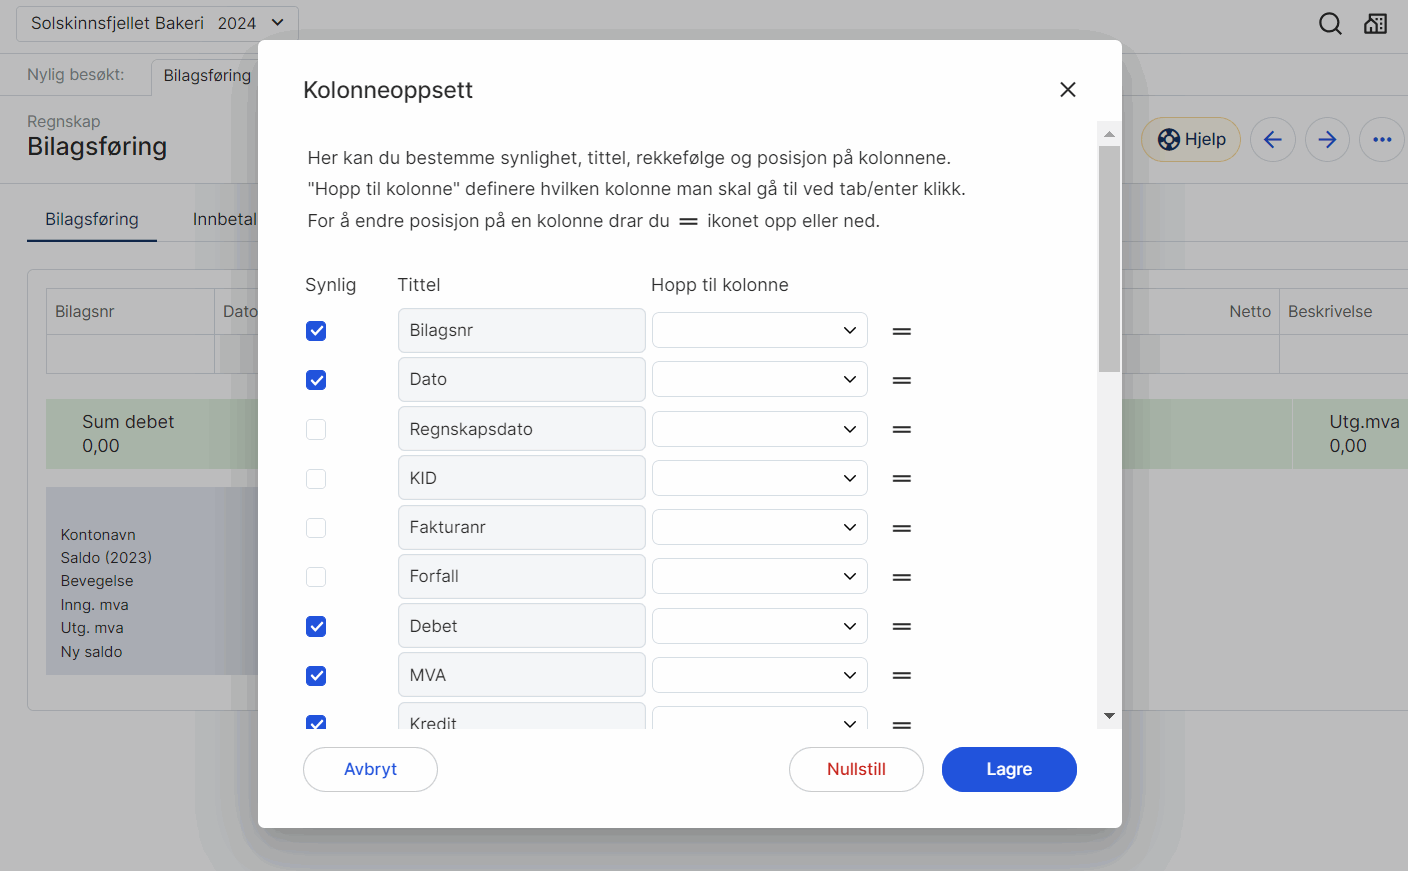Viewport: 1408px width, 871px height.
Task: Open Hopp til kolonne dropdown for Dato
Action: point(759,380)
